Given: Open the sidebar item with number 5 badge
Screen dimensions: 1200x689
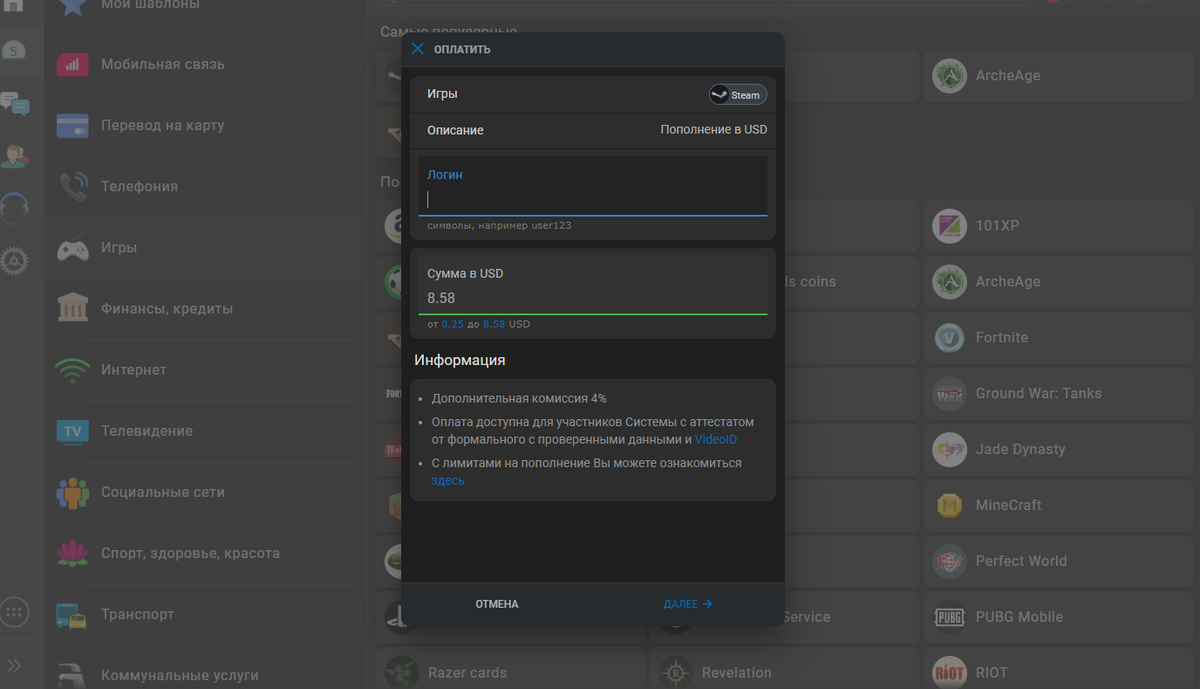Looking at the screenshot, I should [x=15, y=50].
